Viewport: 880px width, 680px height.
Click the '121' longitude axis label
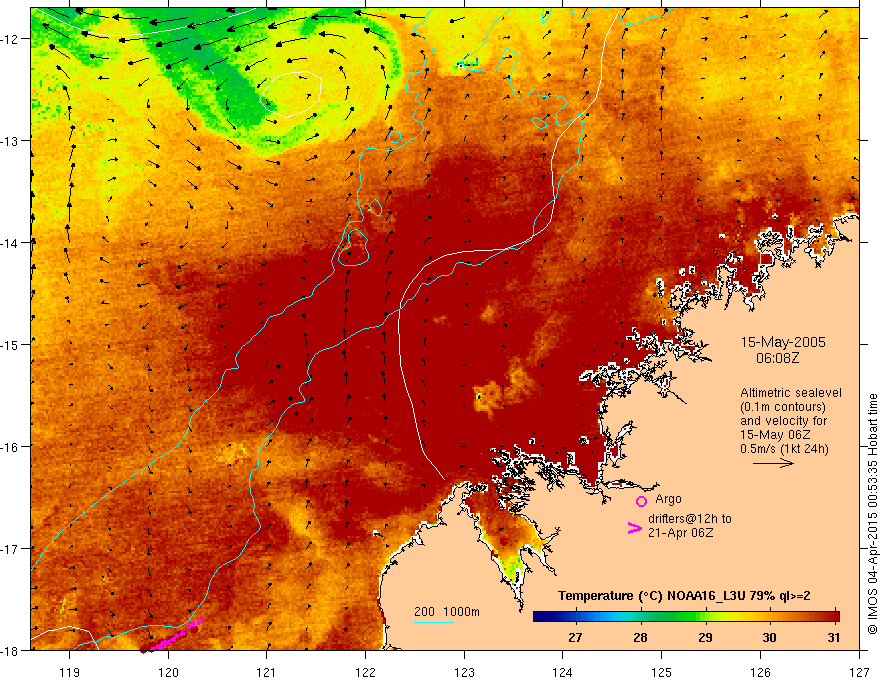coord(267,672)
